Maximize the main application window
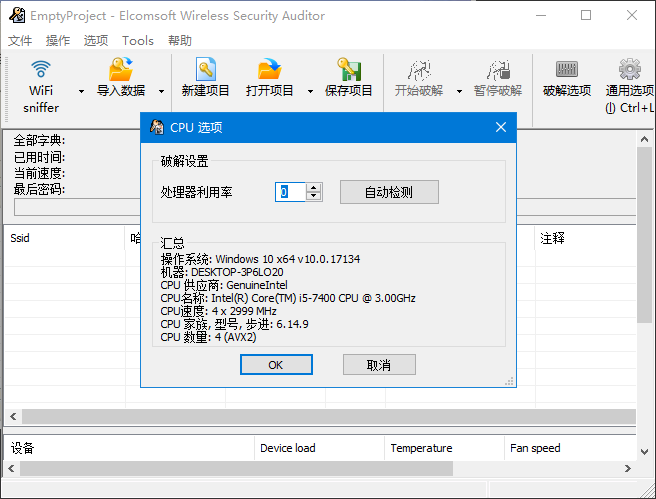The image size is (656, 499). click(586, 15)
